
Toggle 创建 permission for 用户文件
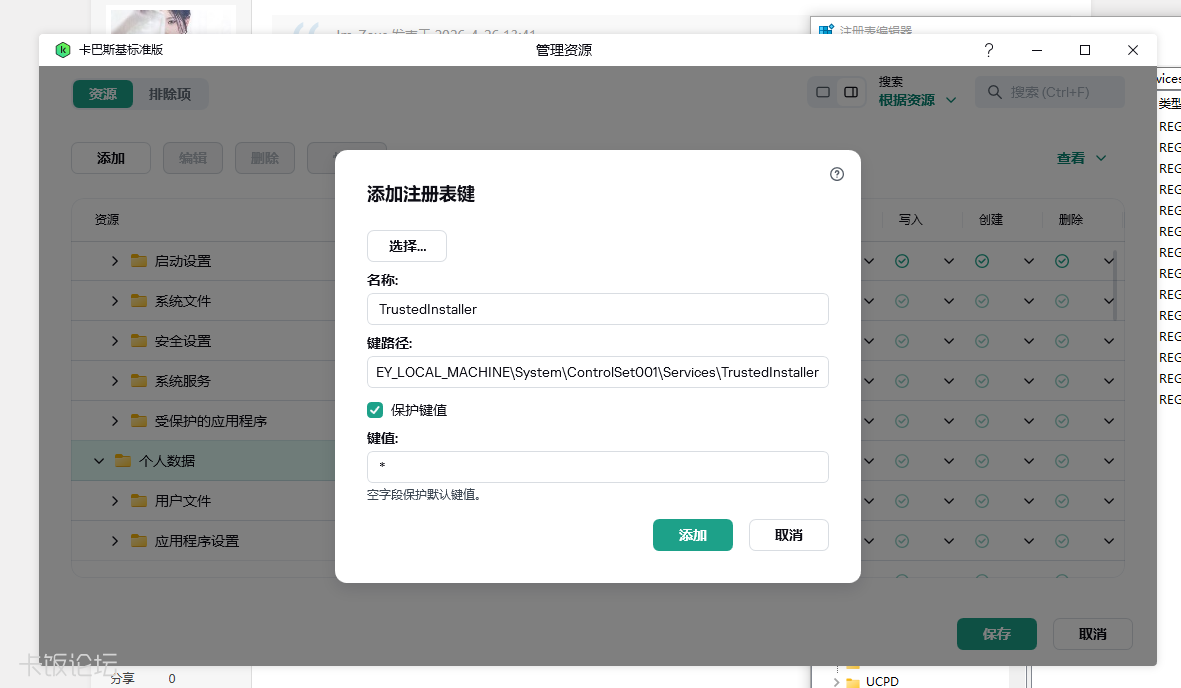[x=981, y=500]
